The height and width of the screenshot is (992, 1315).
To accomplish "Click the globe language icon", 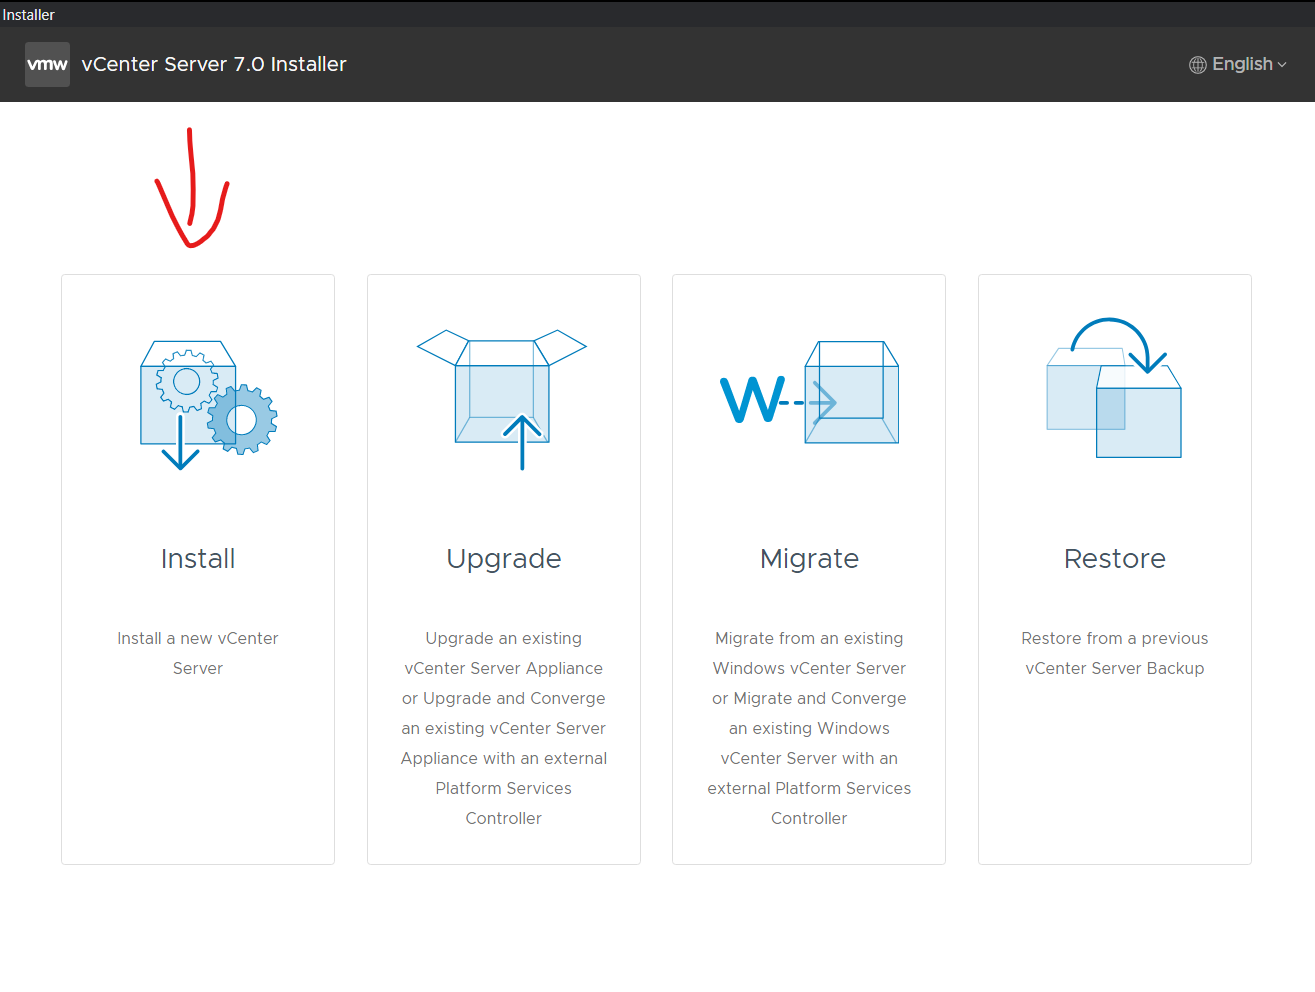I will point(1197,65).
